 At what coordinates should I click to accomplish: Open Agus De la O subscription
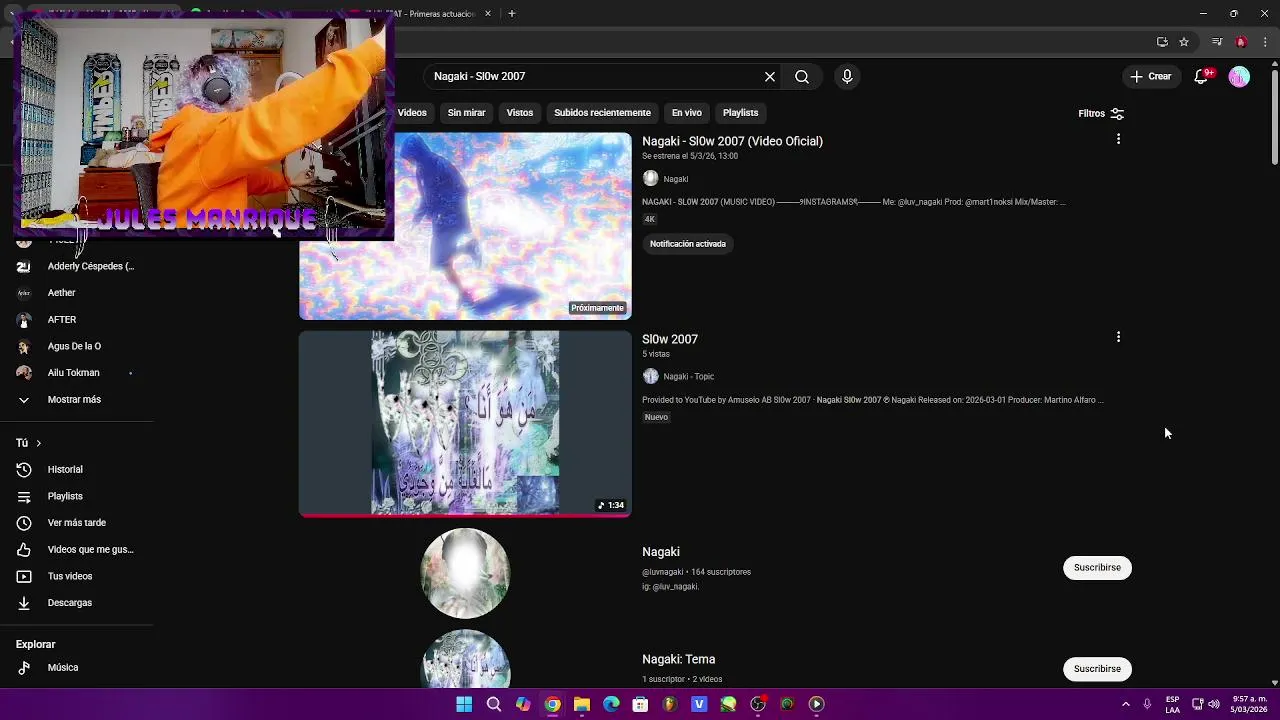click(76, 346)
